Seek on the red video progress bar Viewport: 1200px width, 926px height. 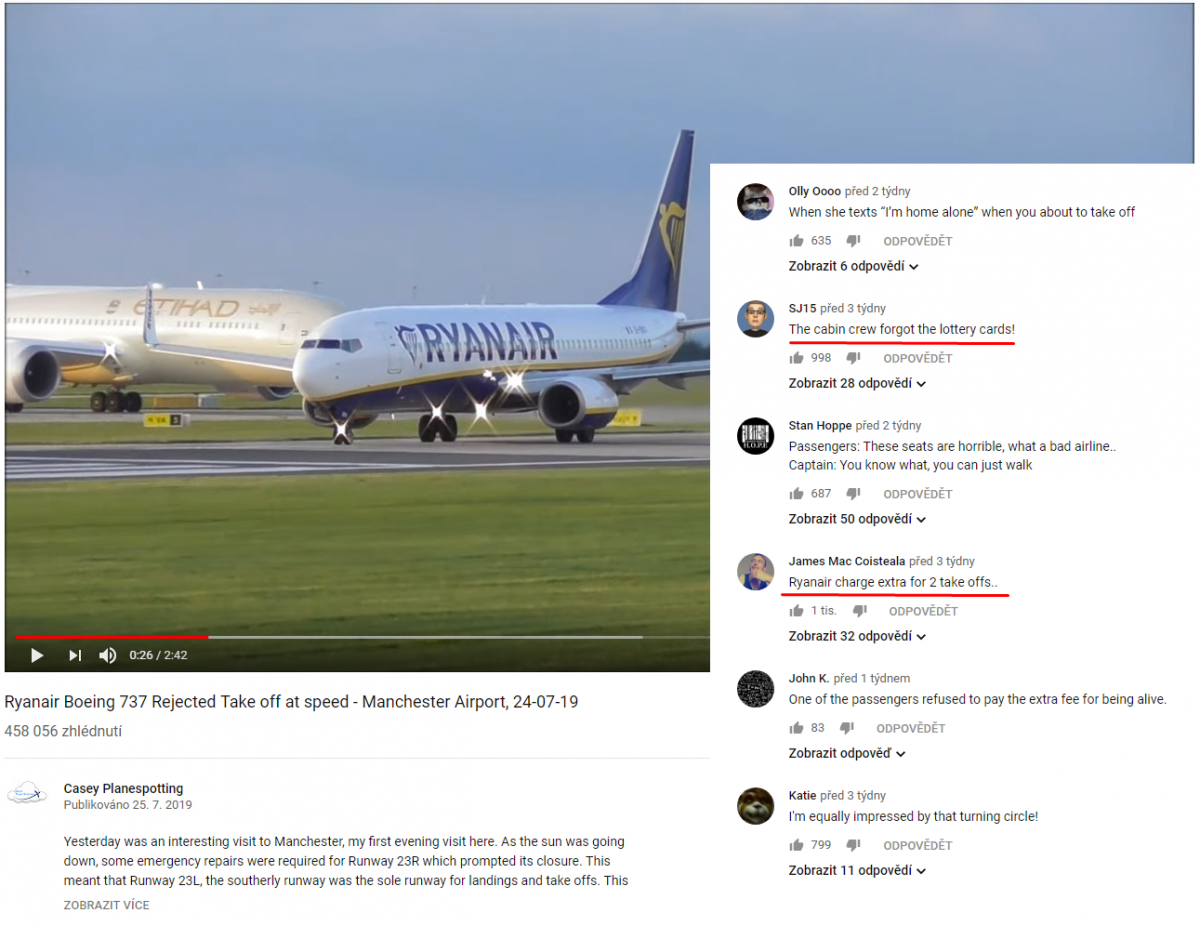point(112,636)
